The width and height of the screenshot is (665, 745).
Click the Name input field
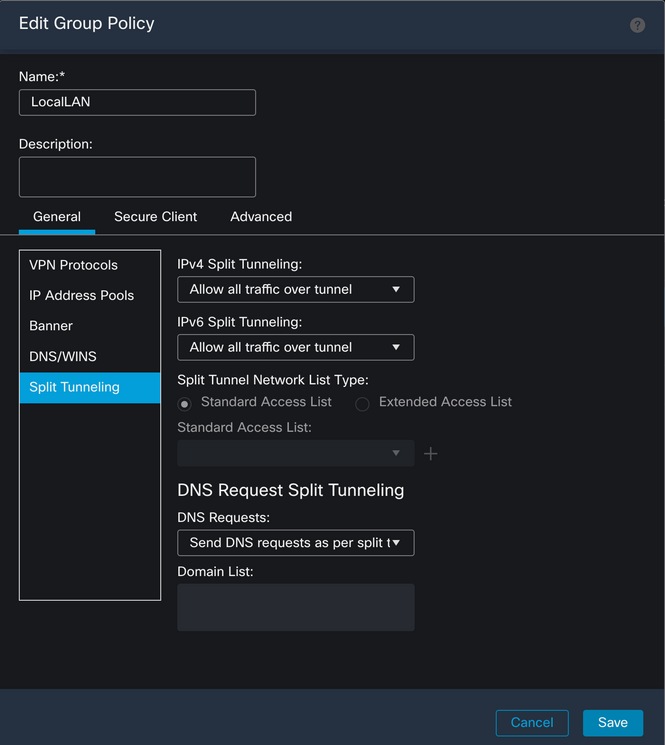click(137, 102)
